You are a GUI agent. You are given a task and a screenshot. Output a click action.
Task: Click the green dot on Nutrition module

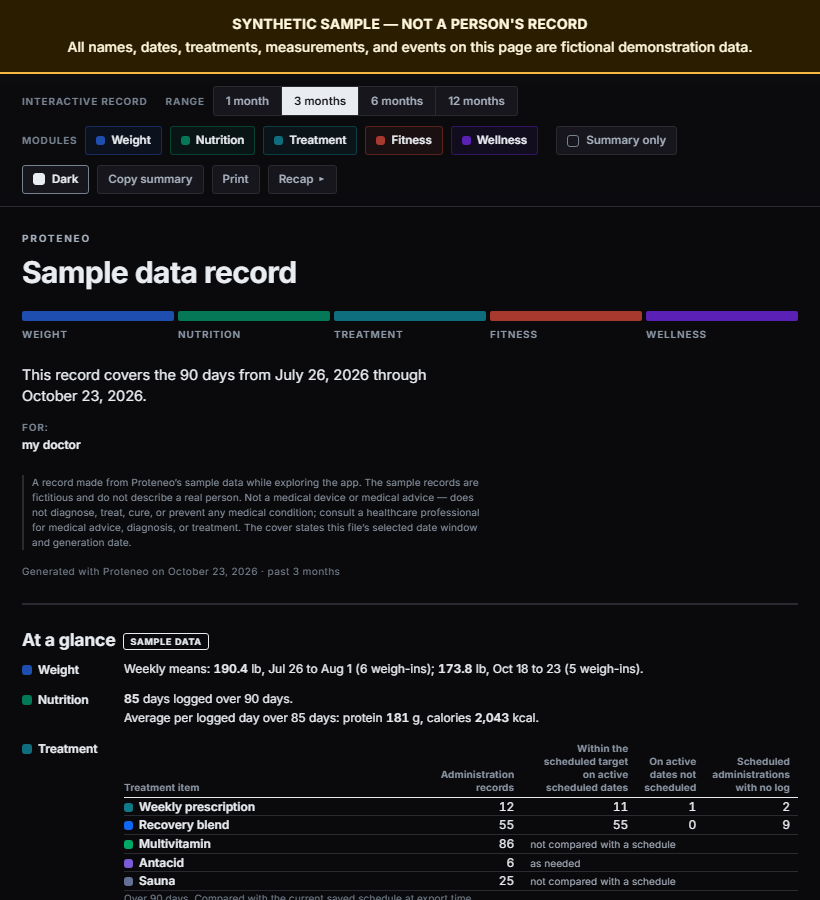(x=185, y=141)
